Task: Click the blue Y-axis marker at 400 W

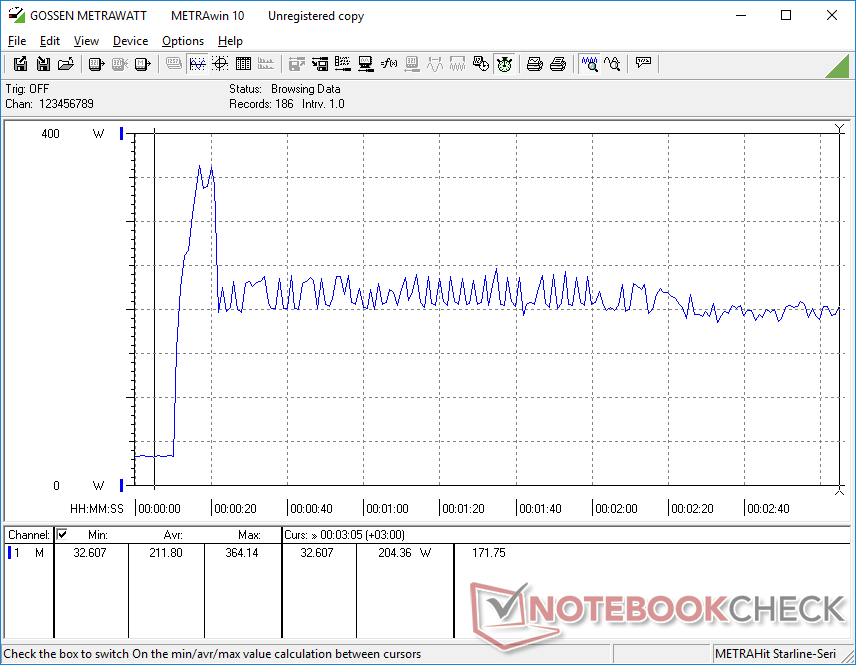Action: pyautogui.click(x=122, y=133)
